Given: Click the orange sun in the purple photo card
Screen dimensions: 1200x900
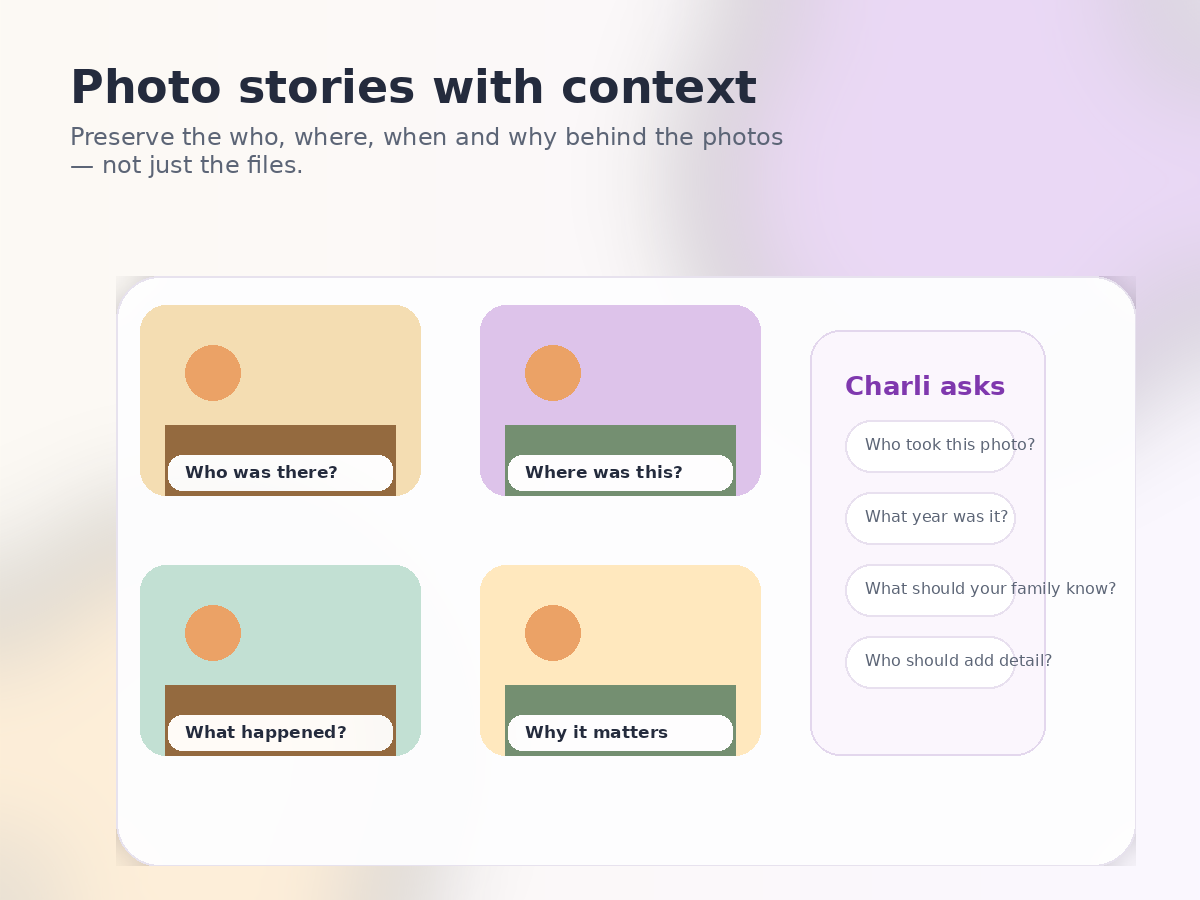Looking at the screenshot, I should coord(553,373).
